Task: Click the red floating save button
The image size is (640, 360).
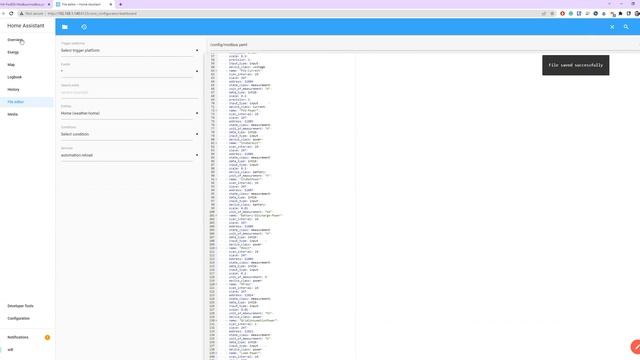Action: (636, 347)
